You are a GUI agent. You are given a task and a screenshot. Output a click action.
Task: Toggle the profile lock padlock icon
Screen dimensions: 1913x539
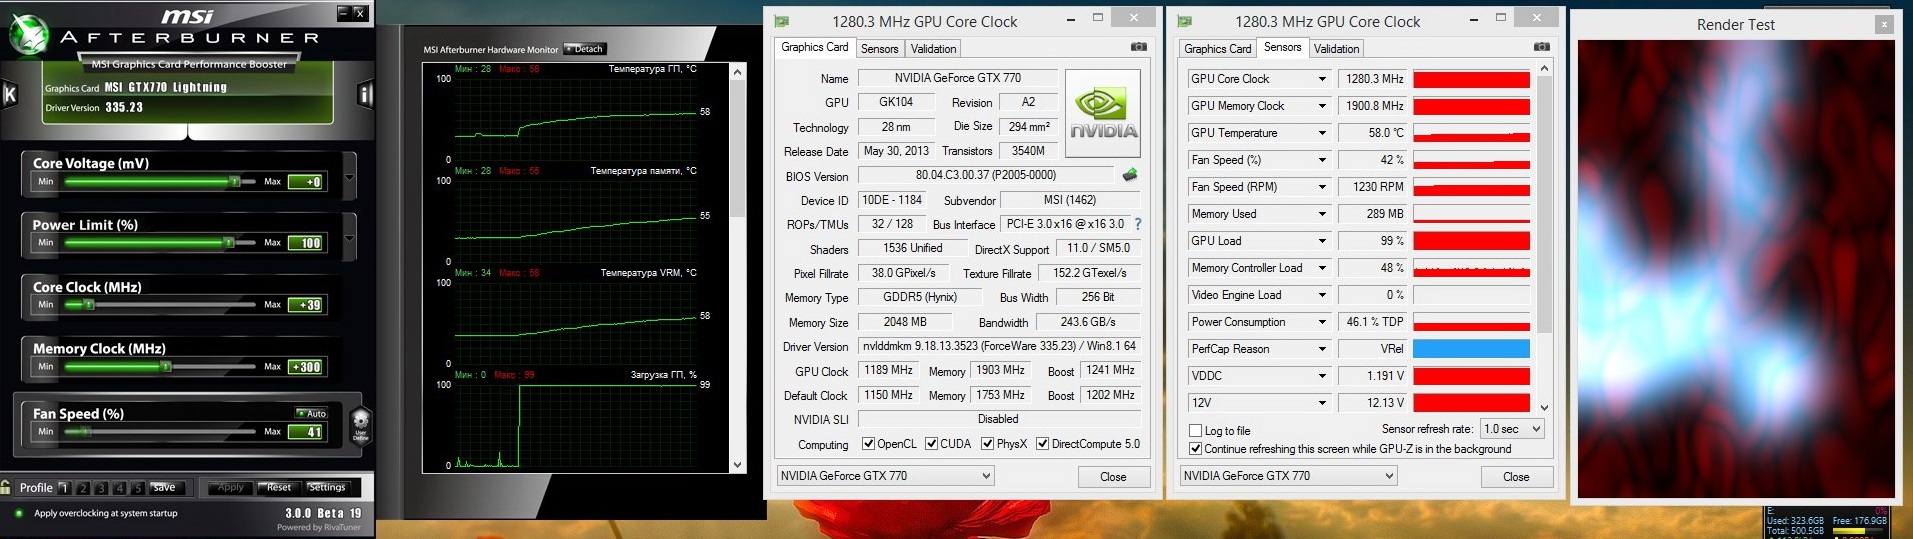tap(7, 487)
